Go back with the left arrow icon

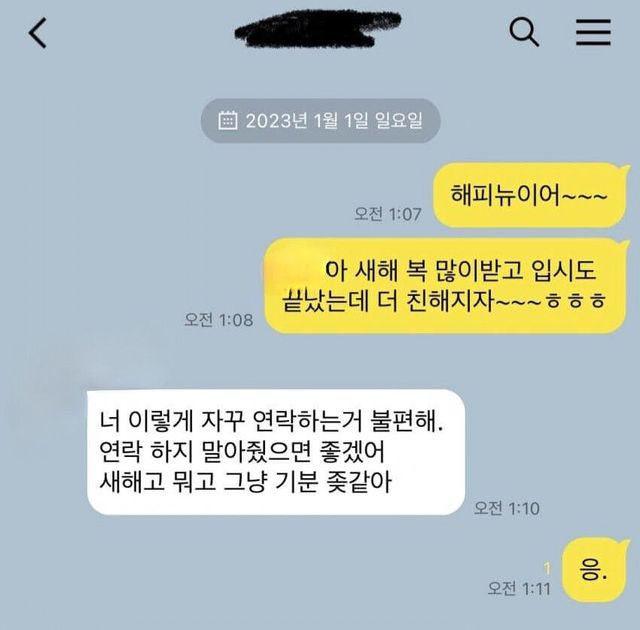pos(37,33)
